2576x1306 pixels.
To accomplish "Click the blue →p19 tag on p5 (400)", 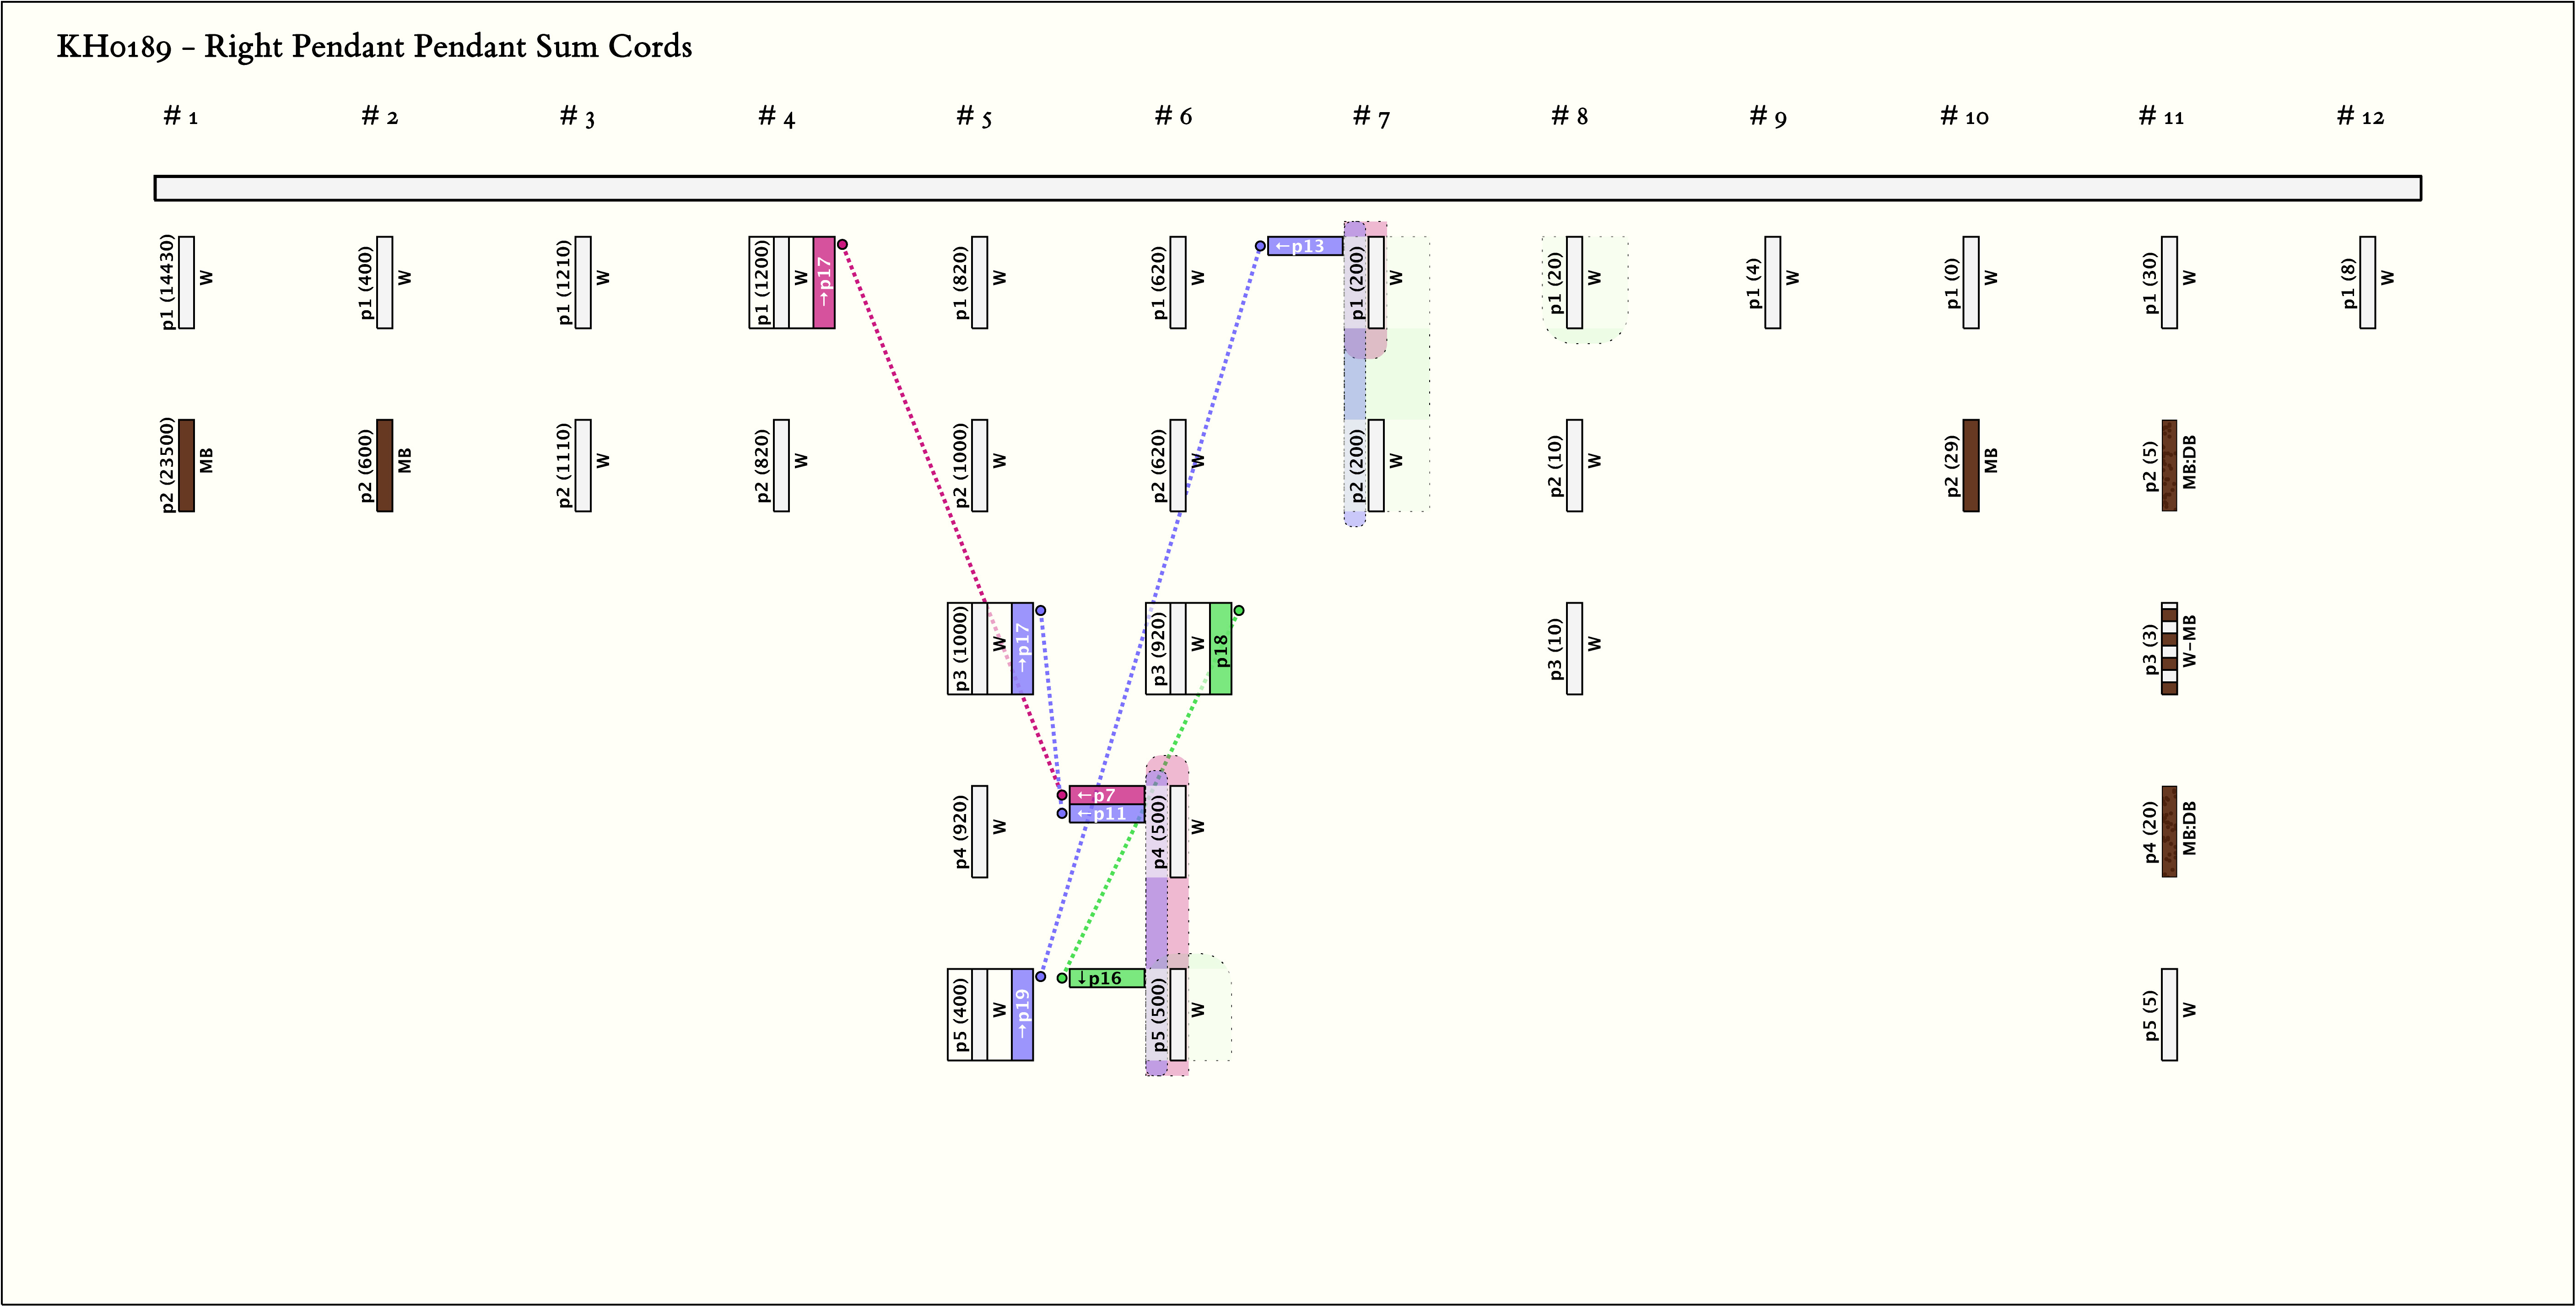I will tap(1022, 1014).
